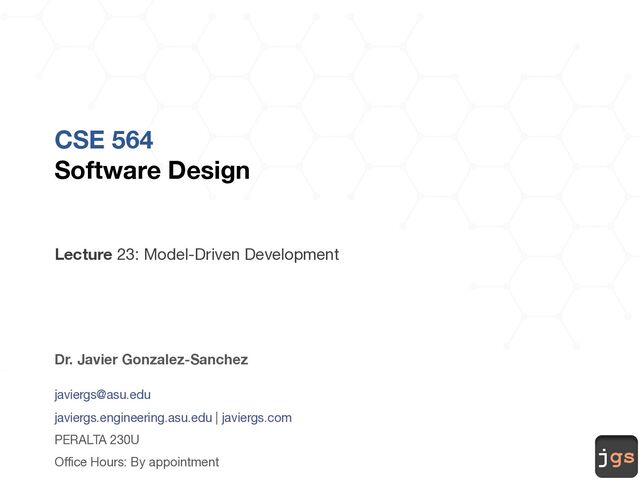Open the javiergs.engineering.asu.edu link

point(133,418)
